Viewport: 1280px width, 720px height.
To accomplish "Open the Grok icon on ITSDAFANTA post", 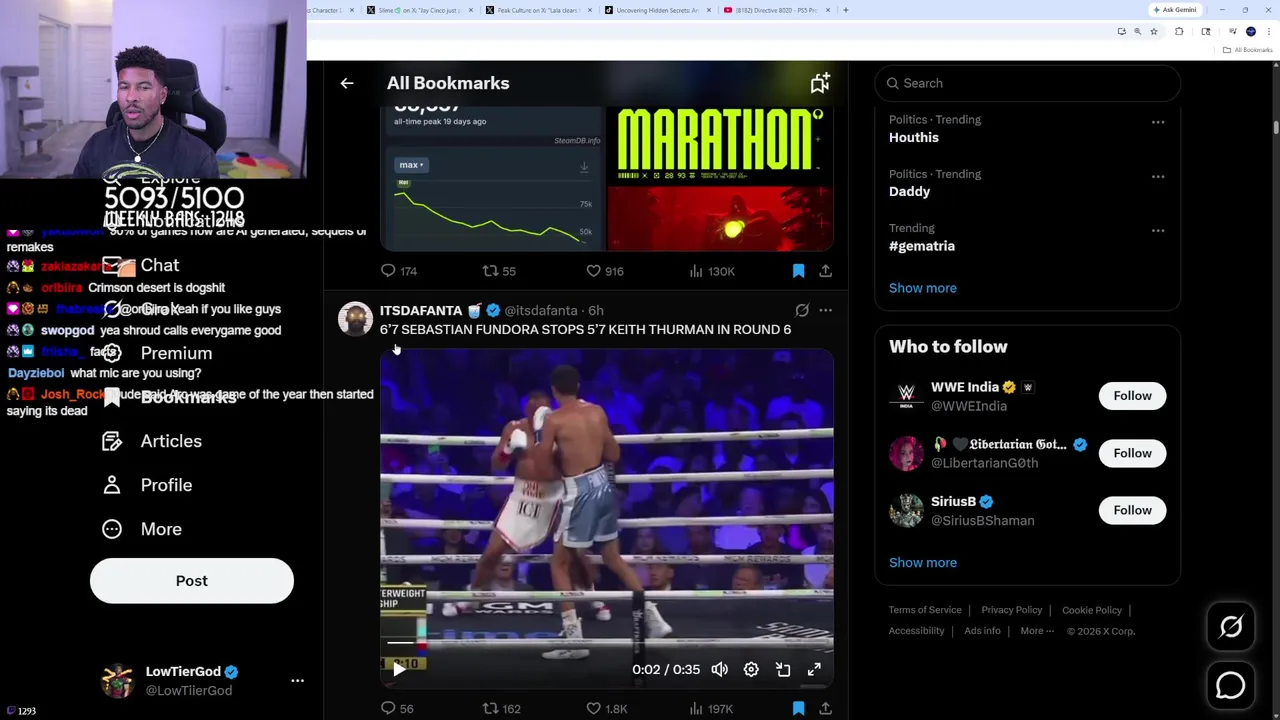I will [x=801, y=310].
